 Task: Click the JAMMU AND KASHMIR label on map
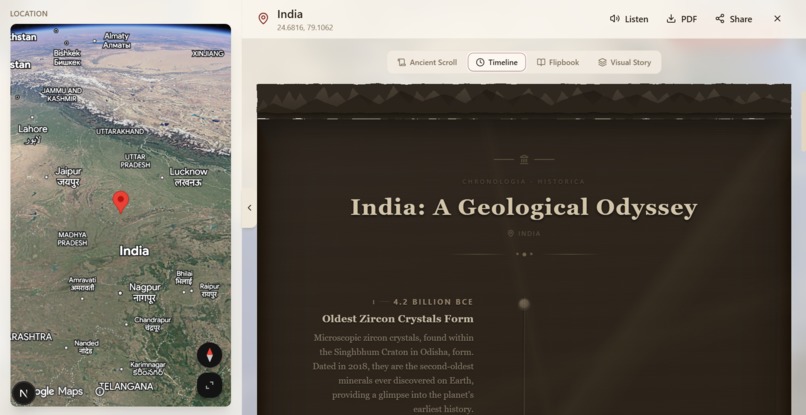[x=62, y=95]
